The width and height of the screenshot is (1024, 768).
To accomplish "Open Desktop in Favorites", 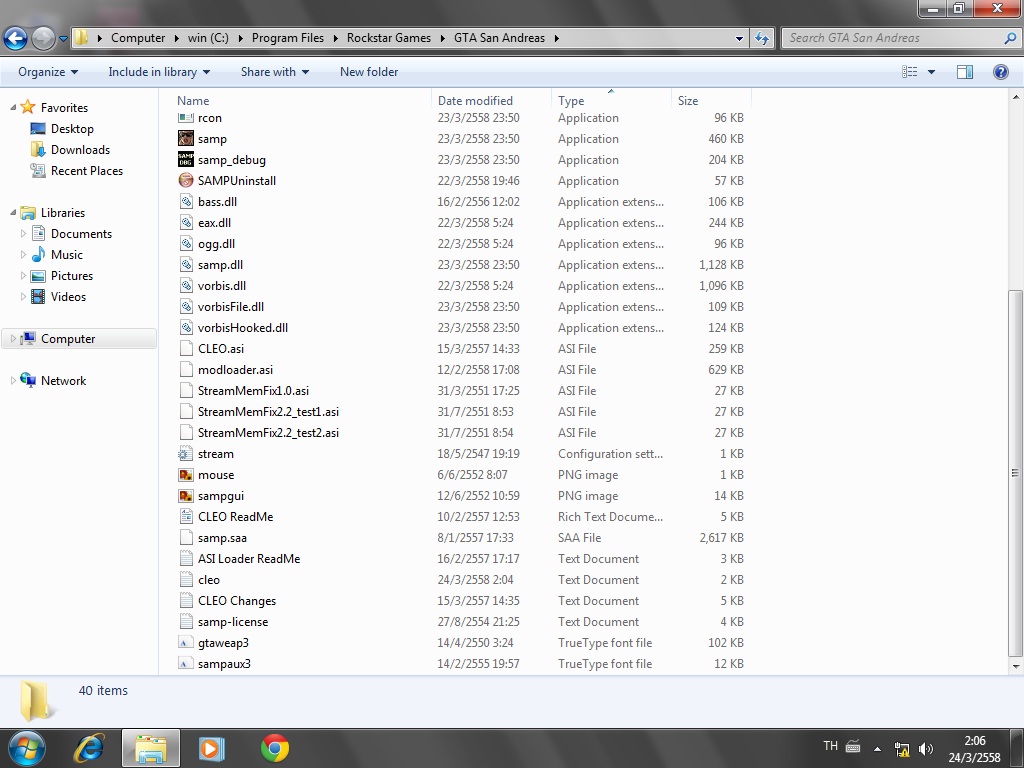I will [72, 129].
